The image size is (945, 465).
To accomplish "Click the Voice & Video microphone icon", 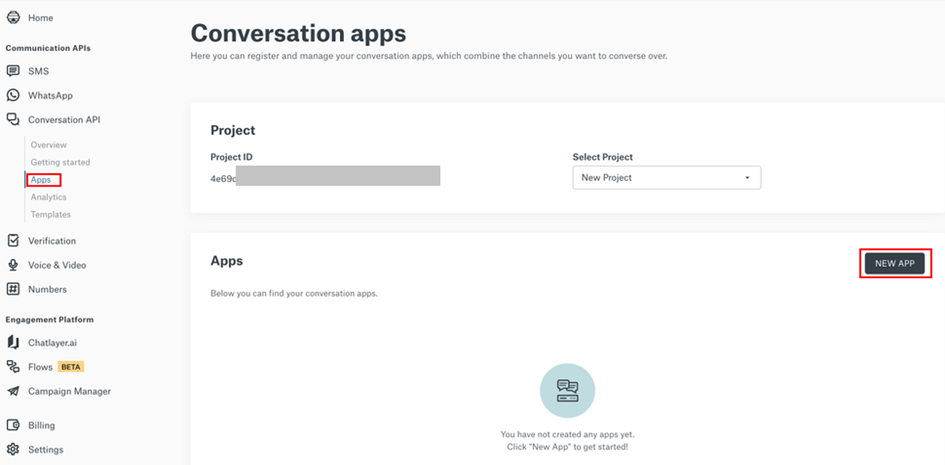I will click(13, 265).
